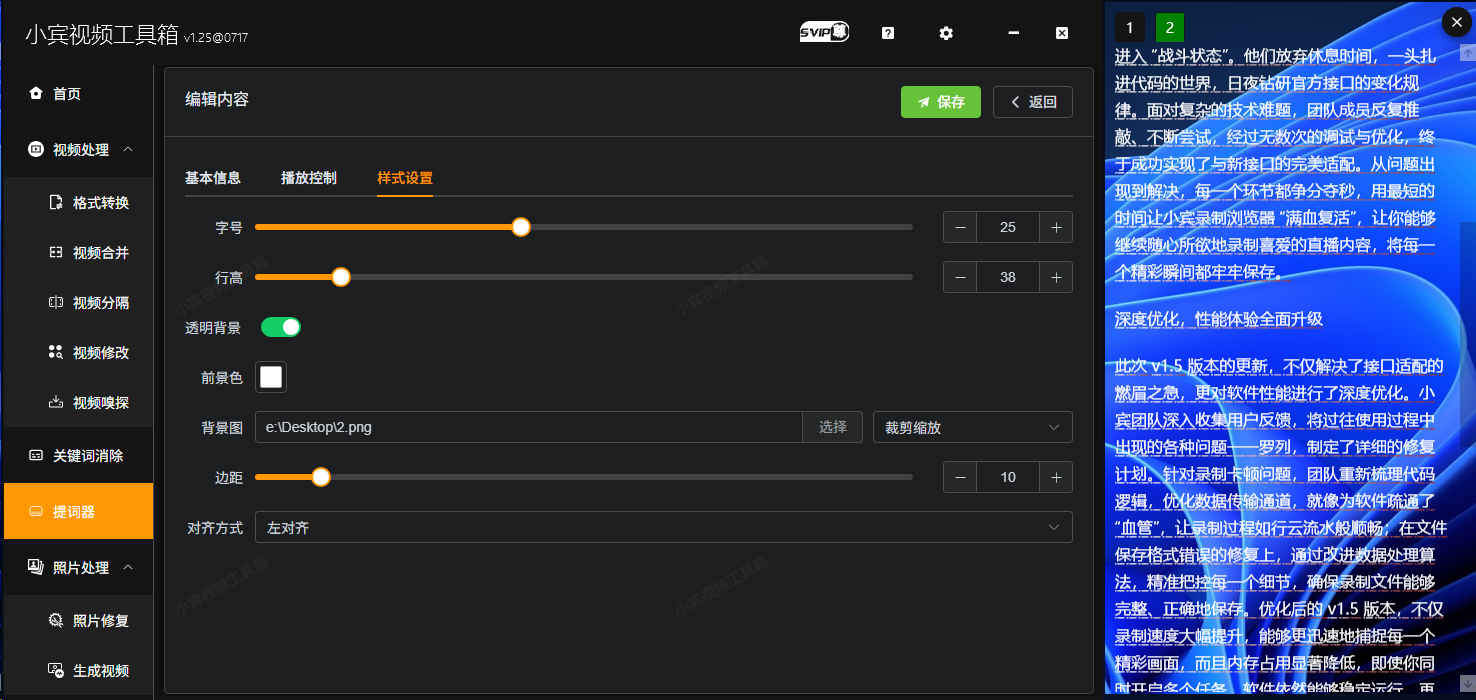Close the teleprompter preview window
Viewport: 1476px width, 700px height.
point(1456,22)
